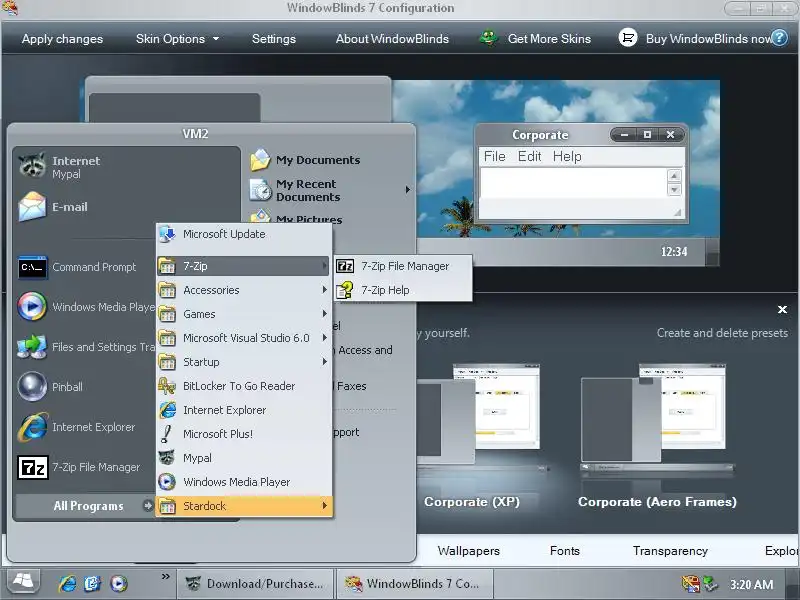Open the E-mail envelope icon
This screenshot has height=600, width=800.
[x=32, y=206]
